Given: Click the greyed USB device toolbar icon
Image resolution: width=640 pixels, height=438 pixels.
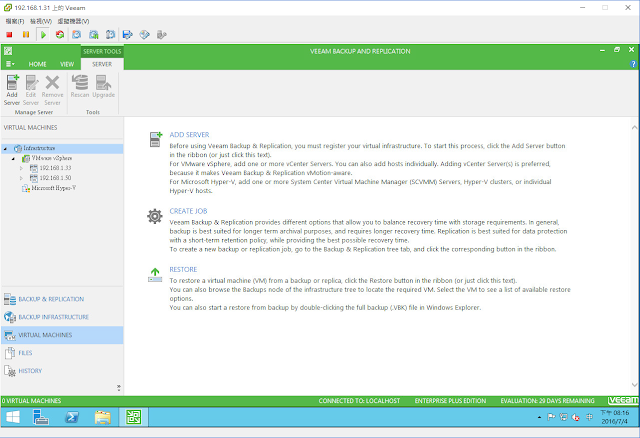Looking at the screenshot, I should [x=162, y=35].
